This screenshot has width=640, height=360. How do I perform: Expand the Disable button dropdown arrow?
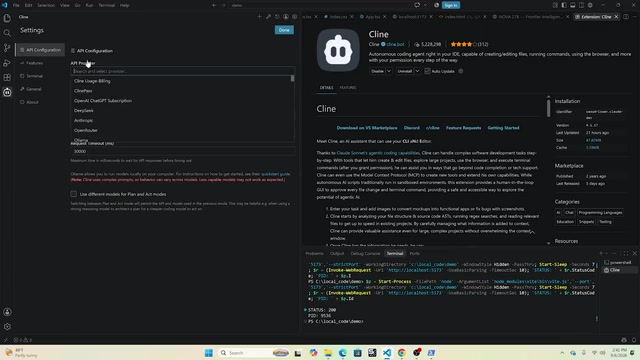[x=389, y=71]
